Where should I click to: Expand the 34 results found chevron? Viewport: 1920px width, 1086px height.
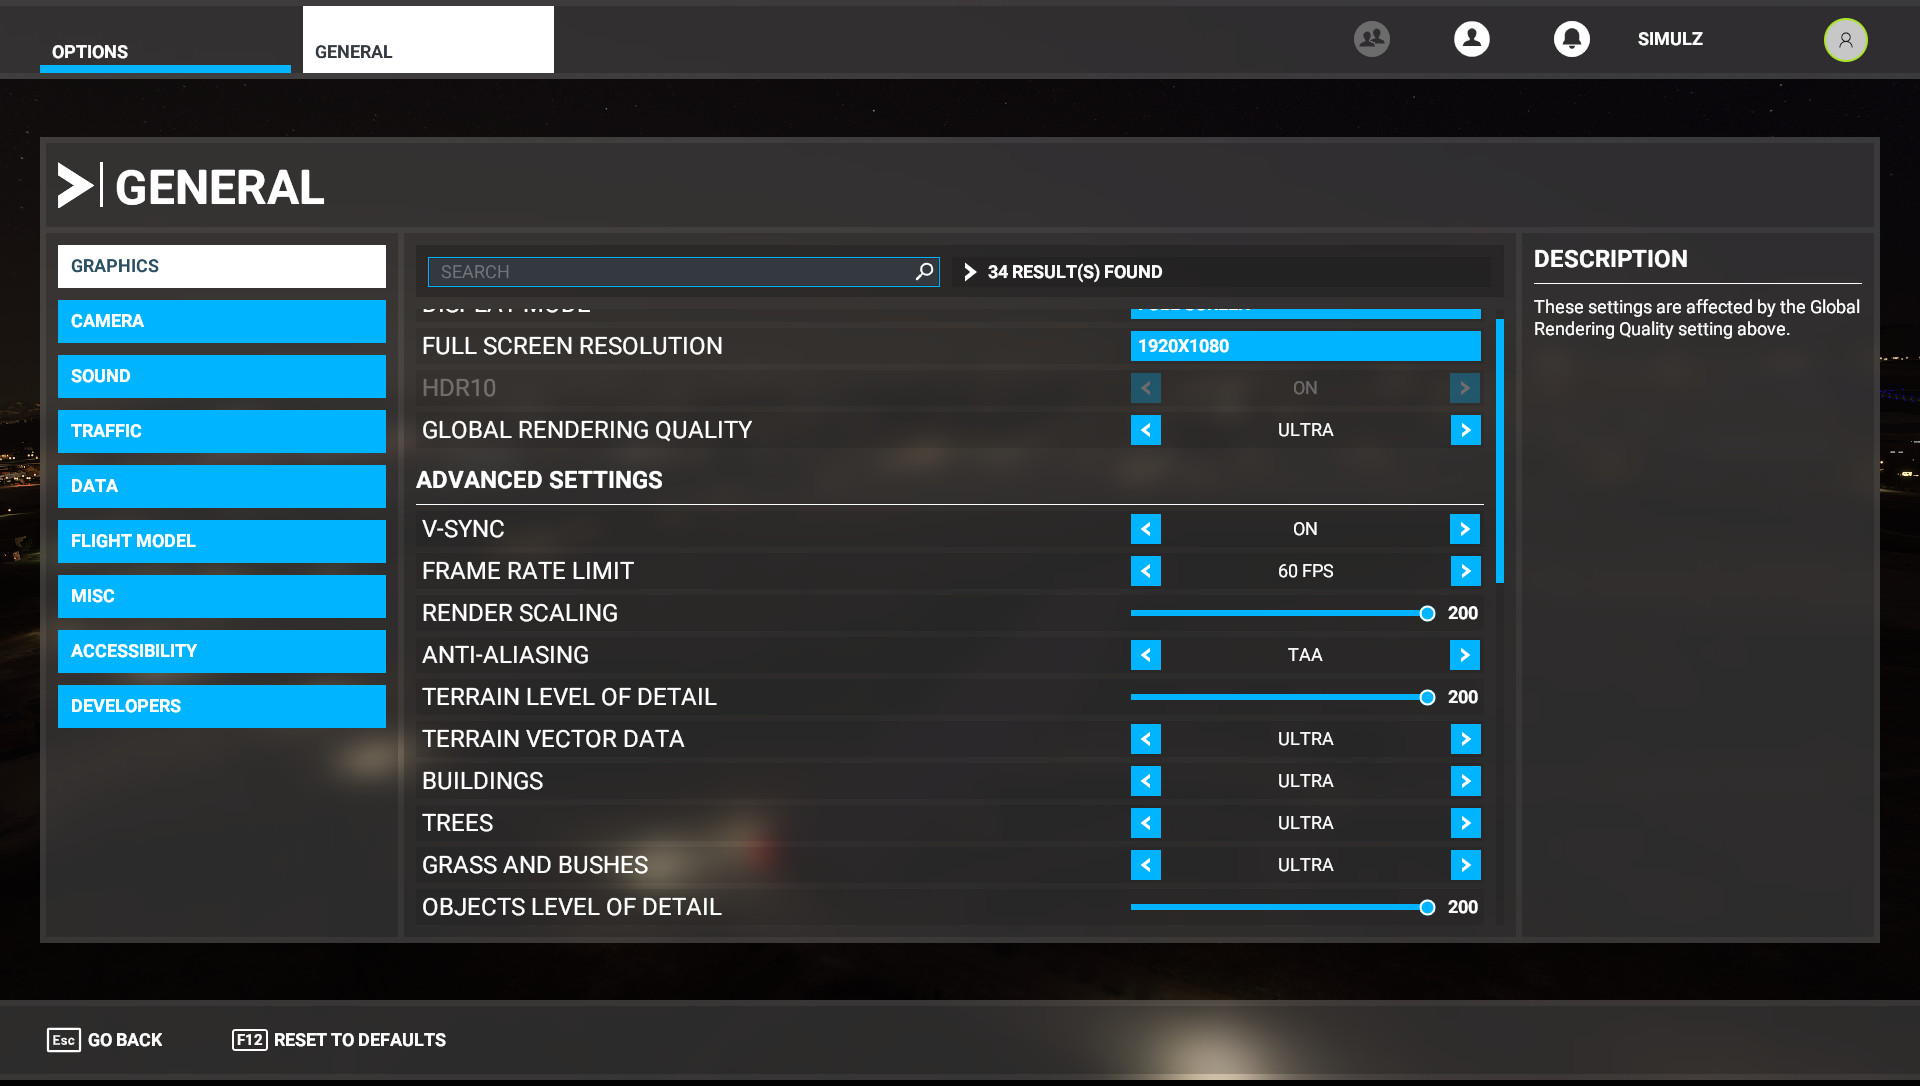(969, 272)
